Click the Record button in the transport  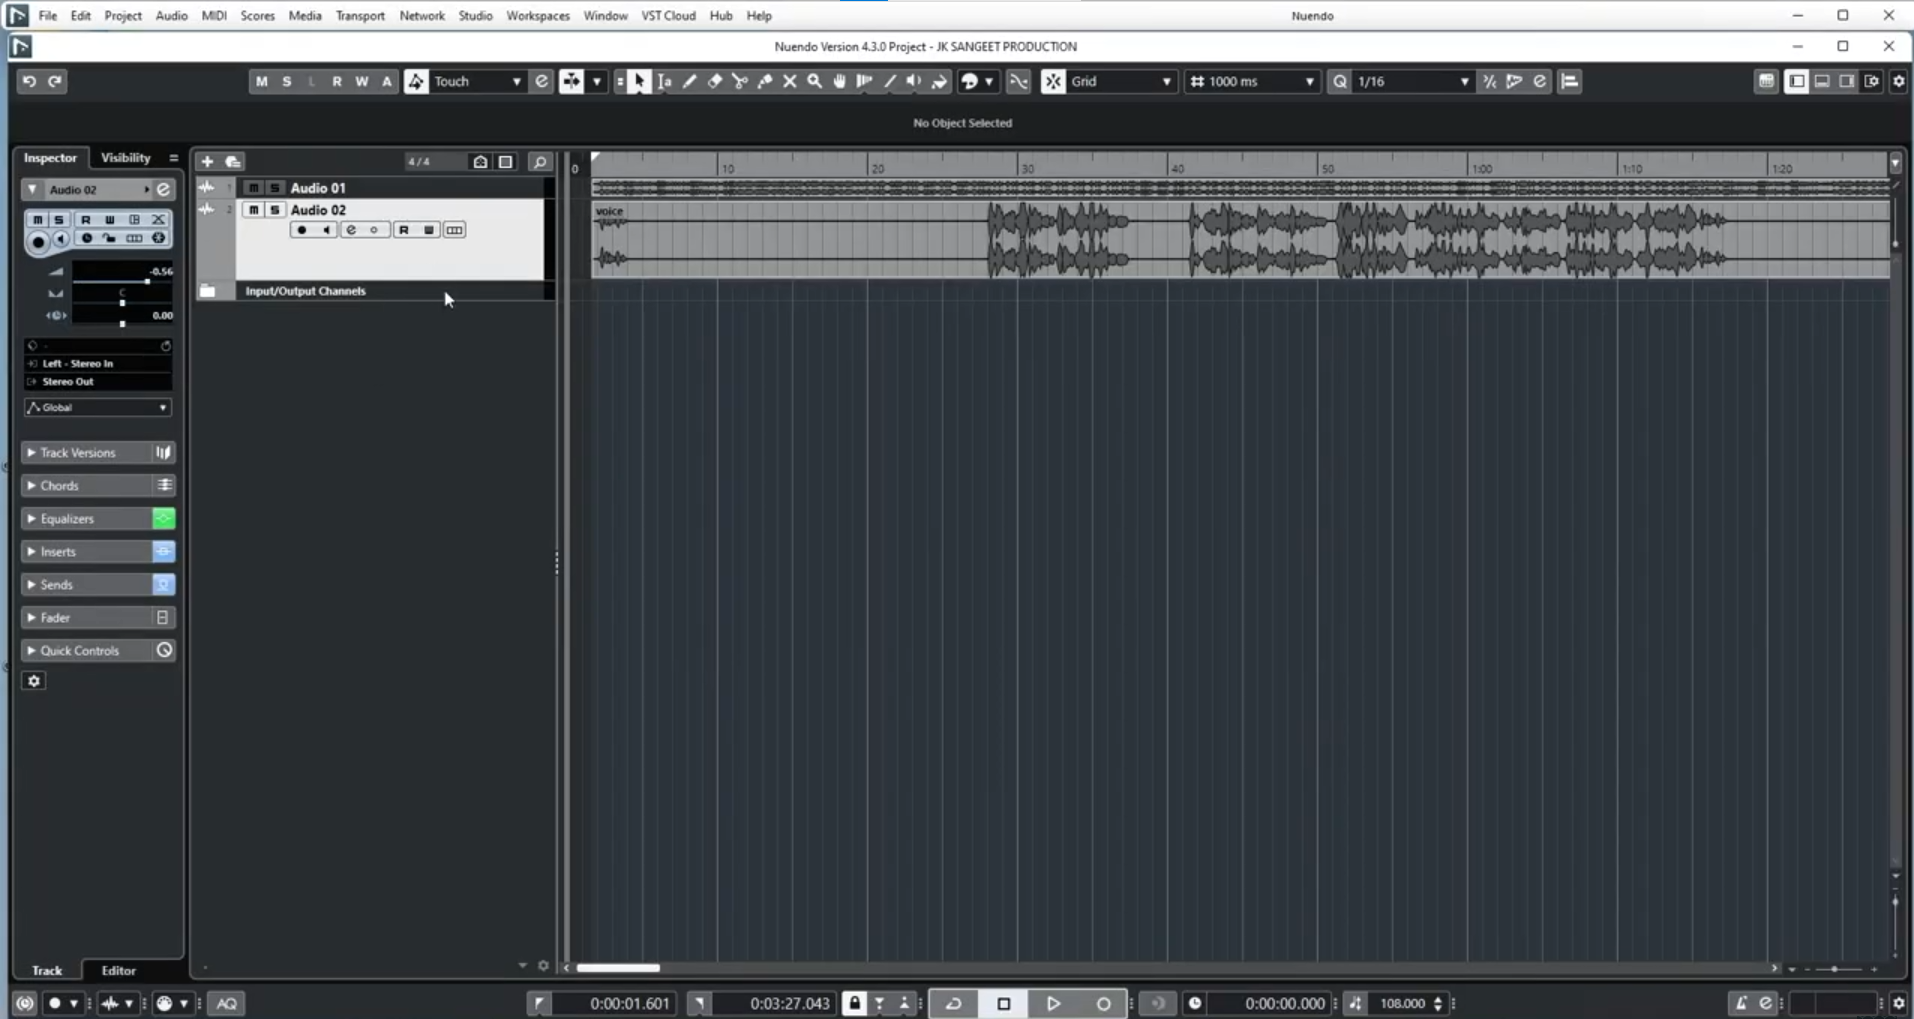click(x=1103, y=1003)
